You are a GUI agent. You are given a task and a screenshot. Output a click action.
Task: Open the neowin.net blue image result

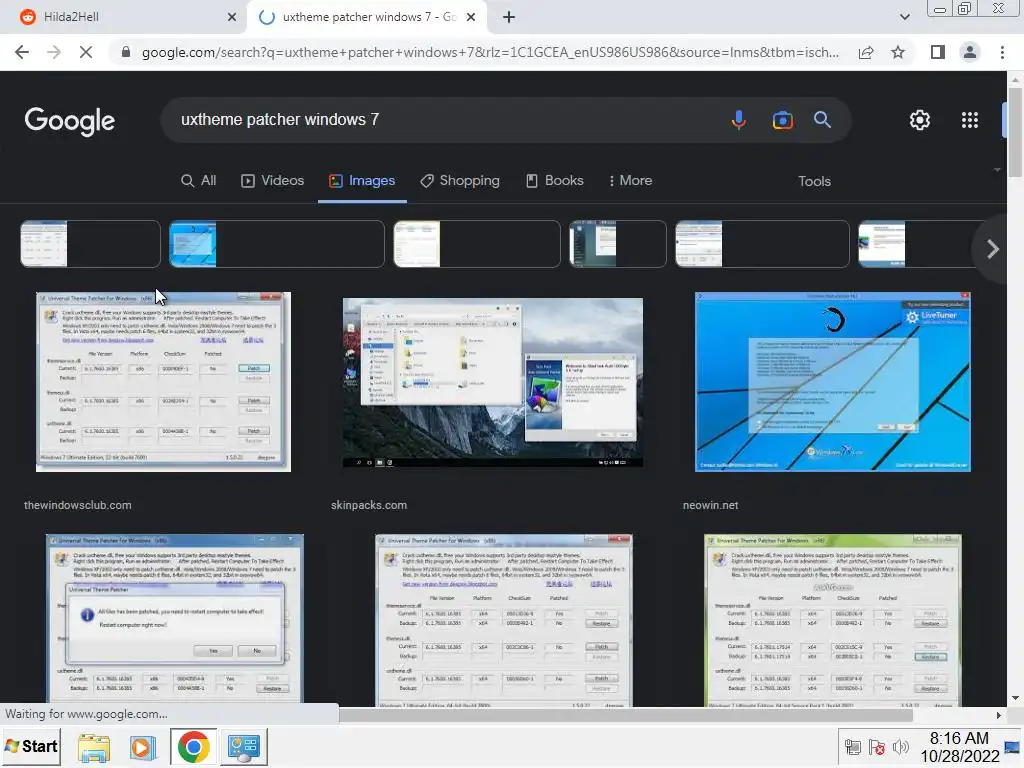[x=833, y=381]
